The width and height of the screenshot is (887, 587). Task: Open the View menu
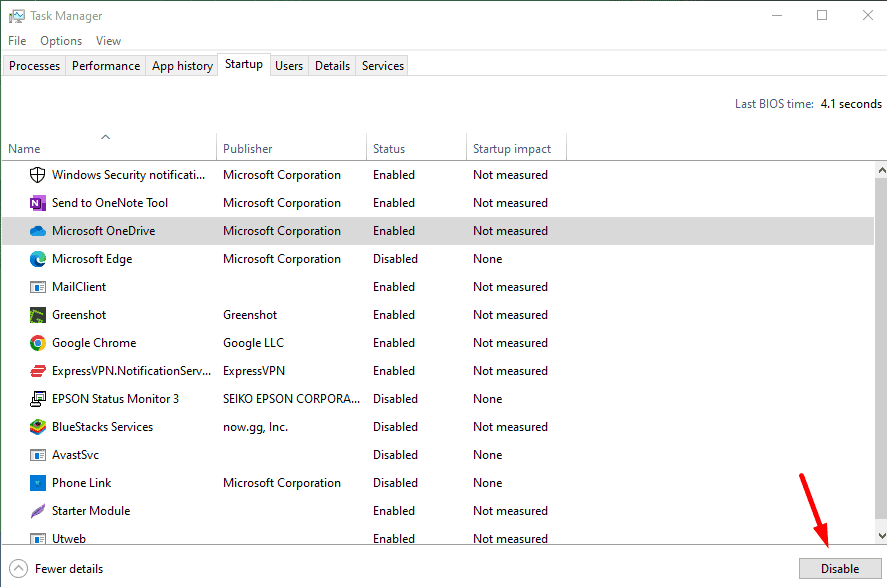pyautogui.click(x=108, y=41)
